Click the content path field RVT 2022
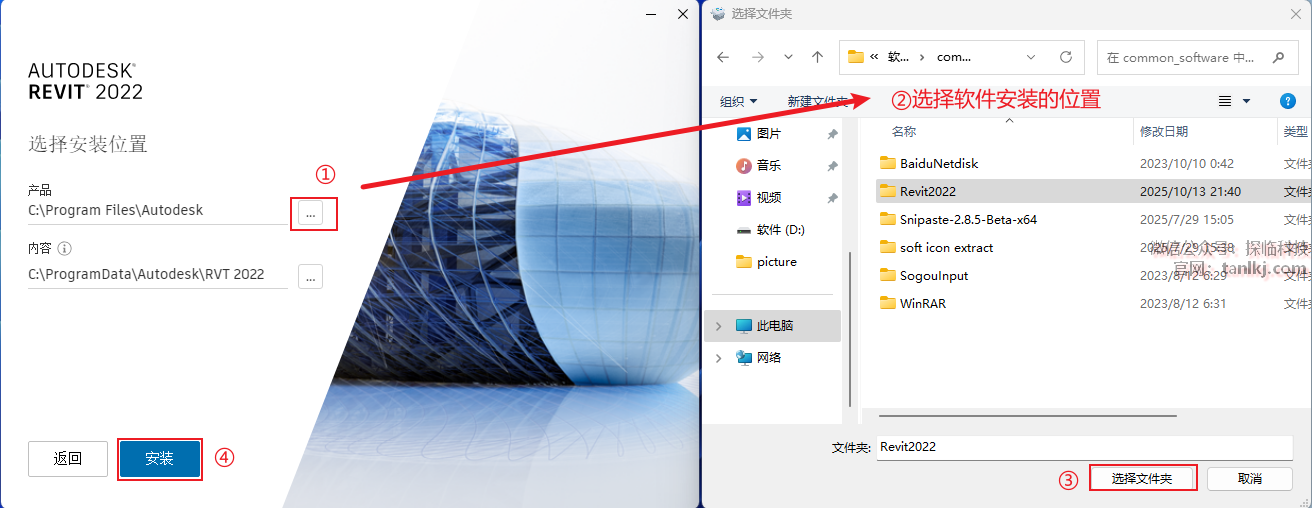 click(x=157, y=275)
